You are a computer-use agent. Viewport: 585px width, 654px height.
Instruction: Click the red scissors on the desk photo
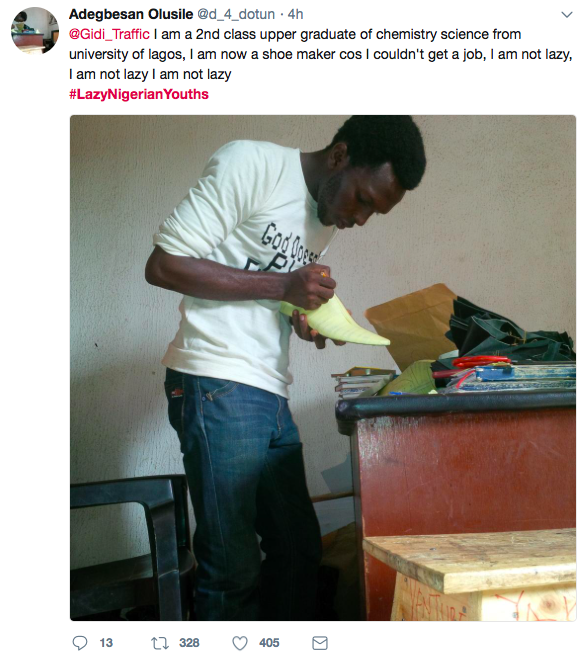(x=482, y=361)
